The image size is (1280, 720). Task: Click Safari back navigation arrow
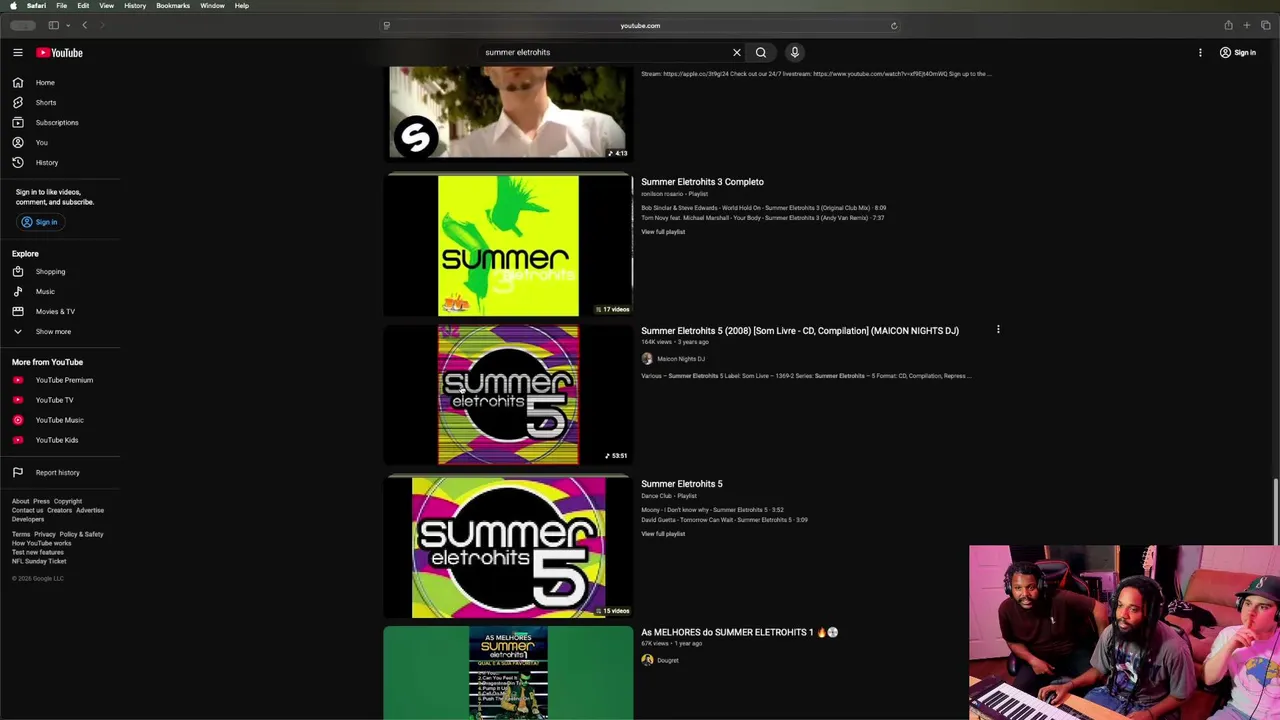click(x=85, y=25)
